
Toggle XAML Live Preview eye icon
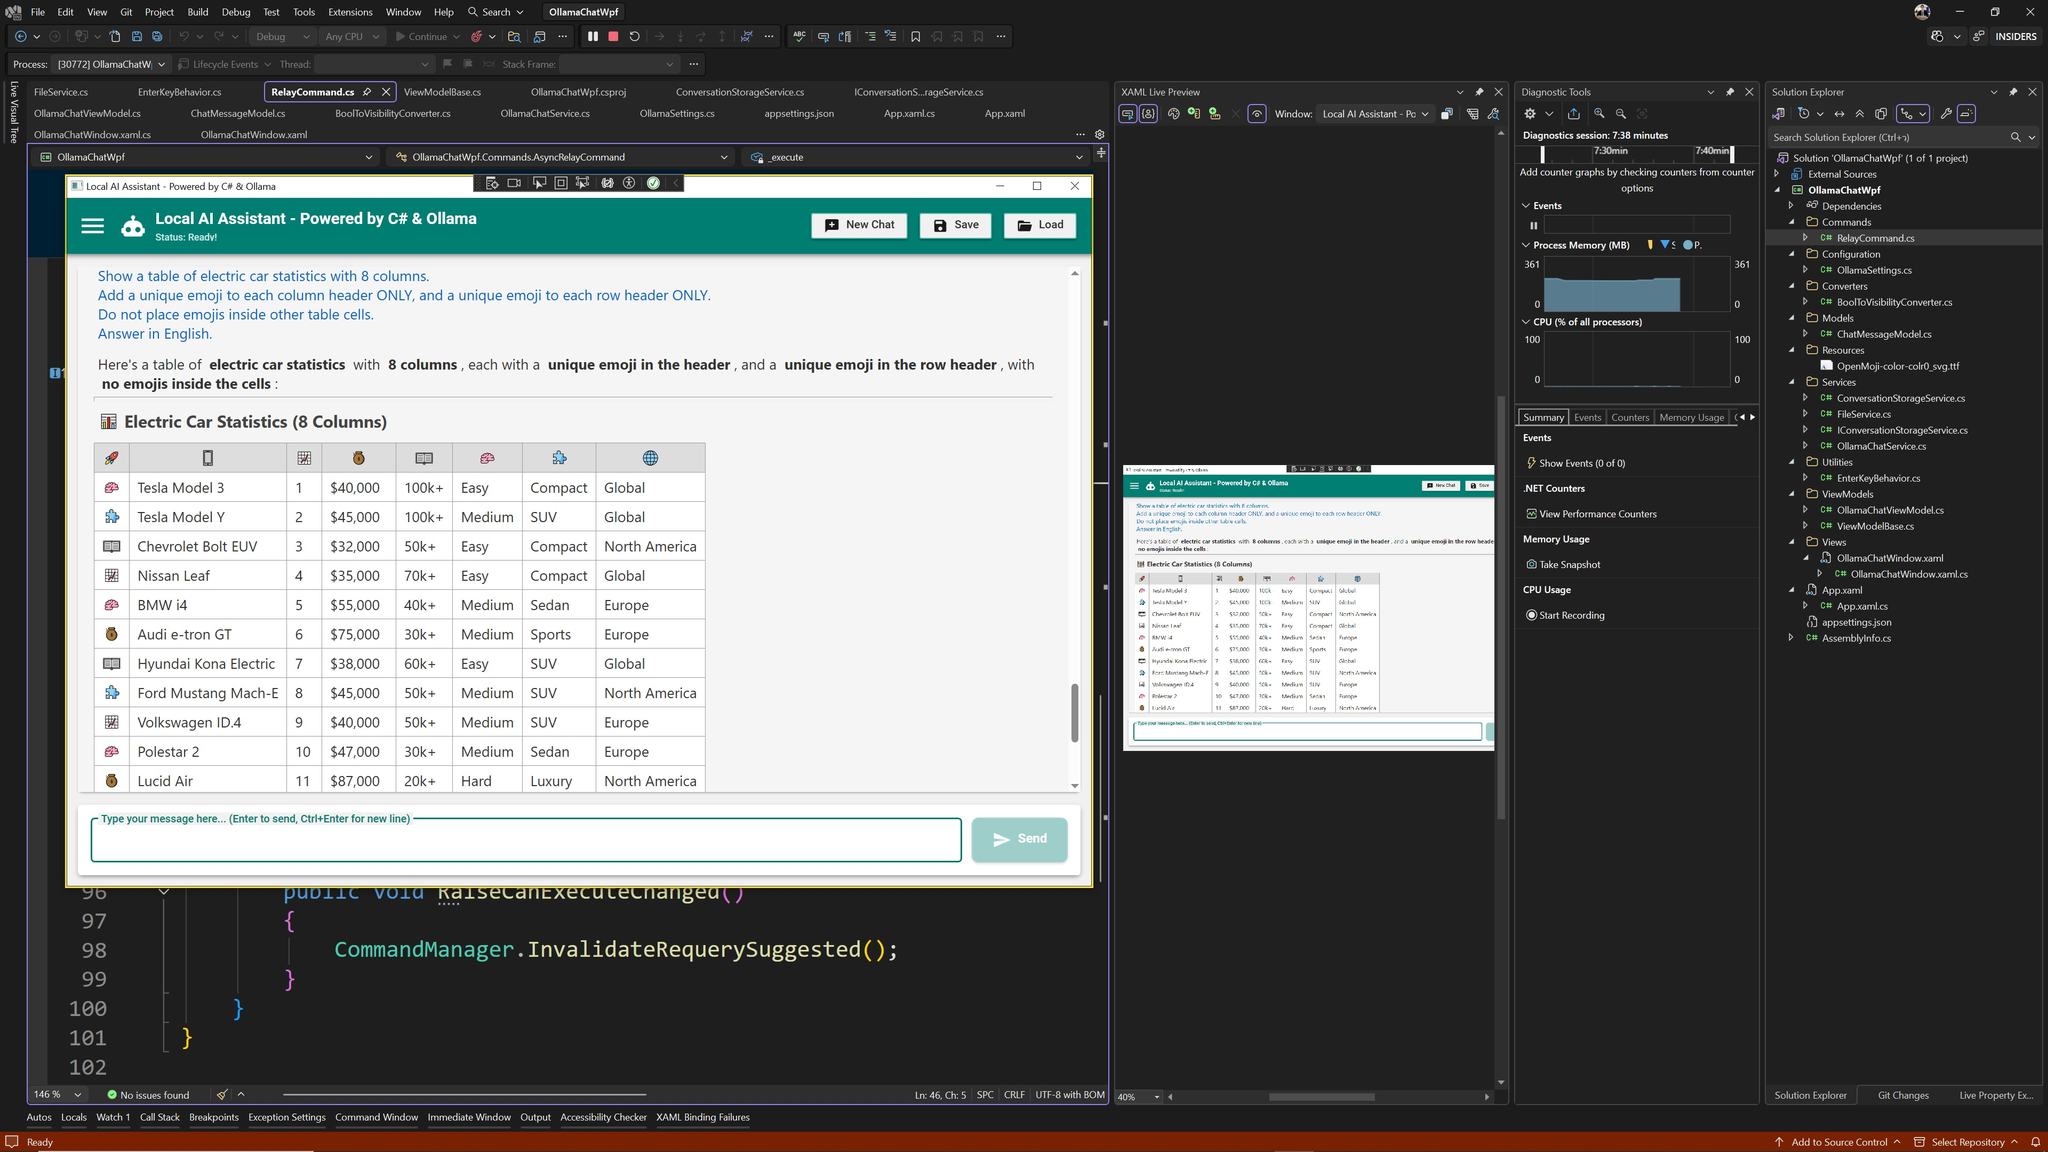click(1257, 114)
